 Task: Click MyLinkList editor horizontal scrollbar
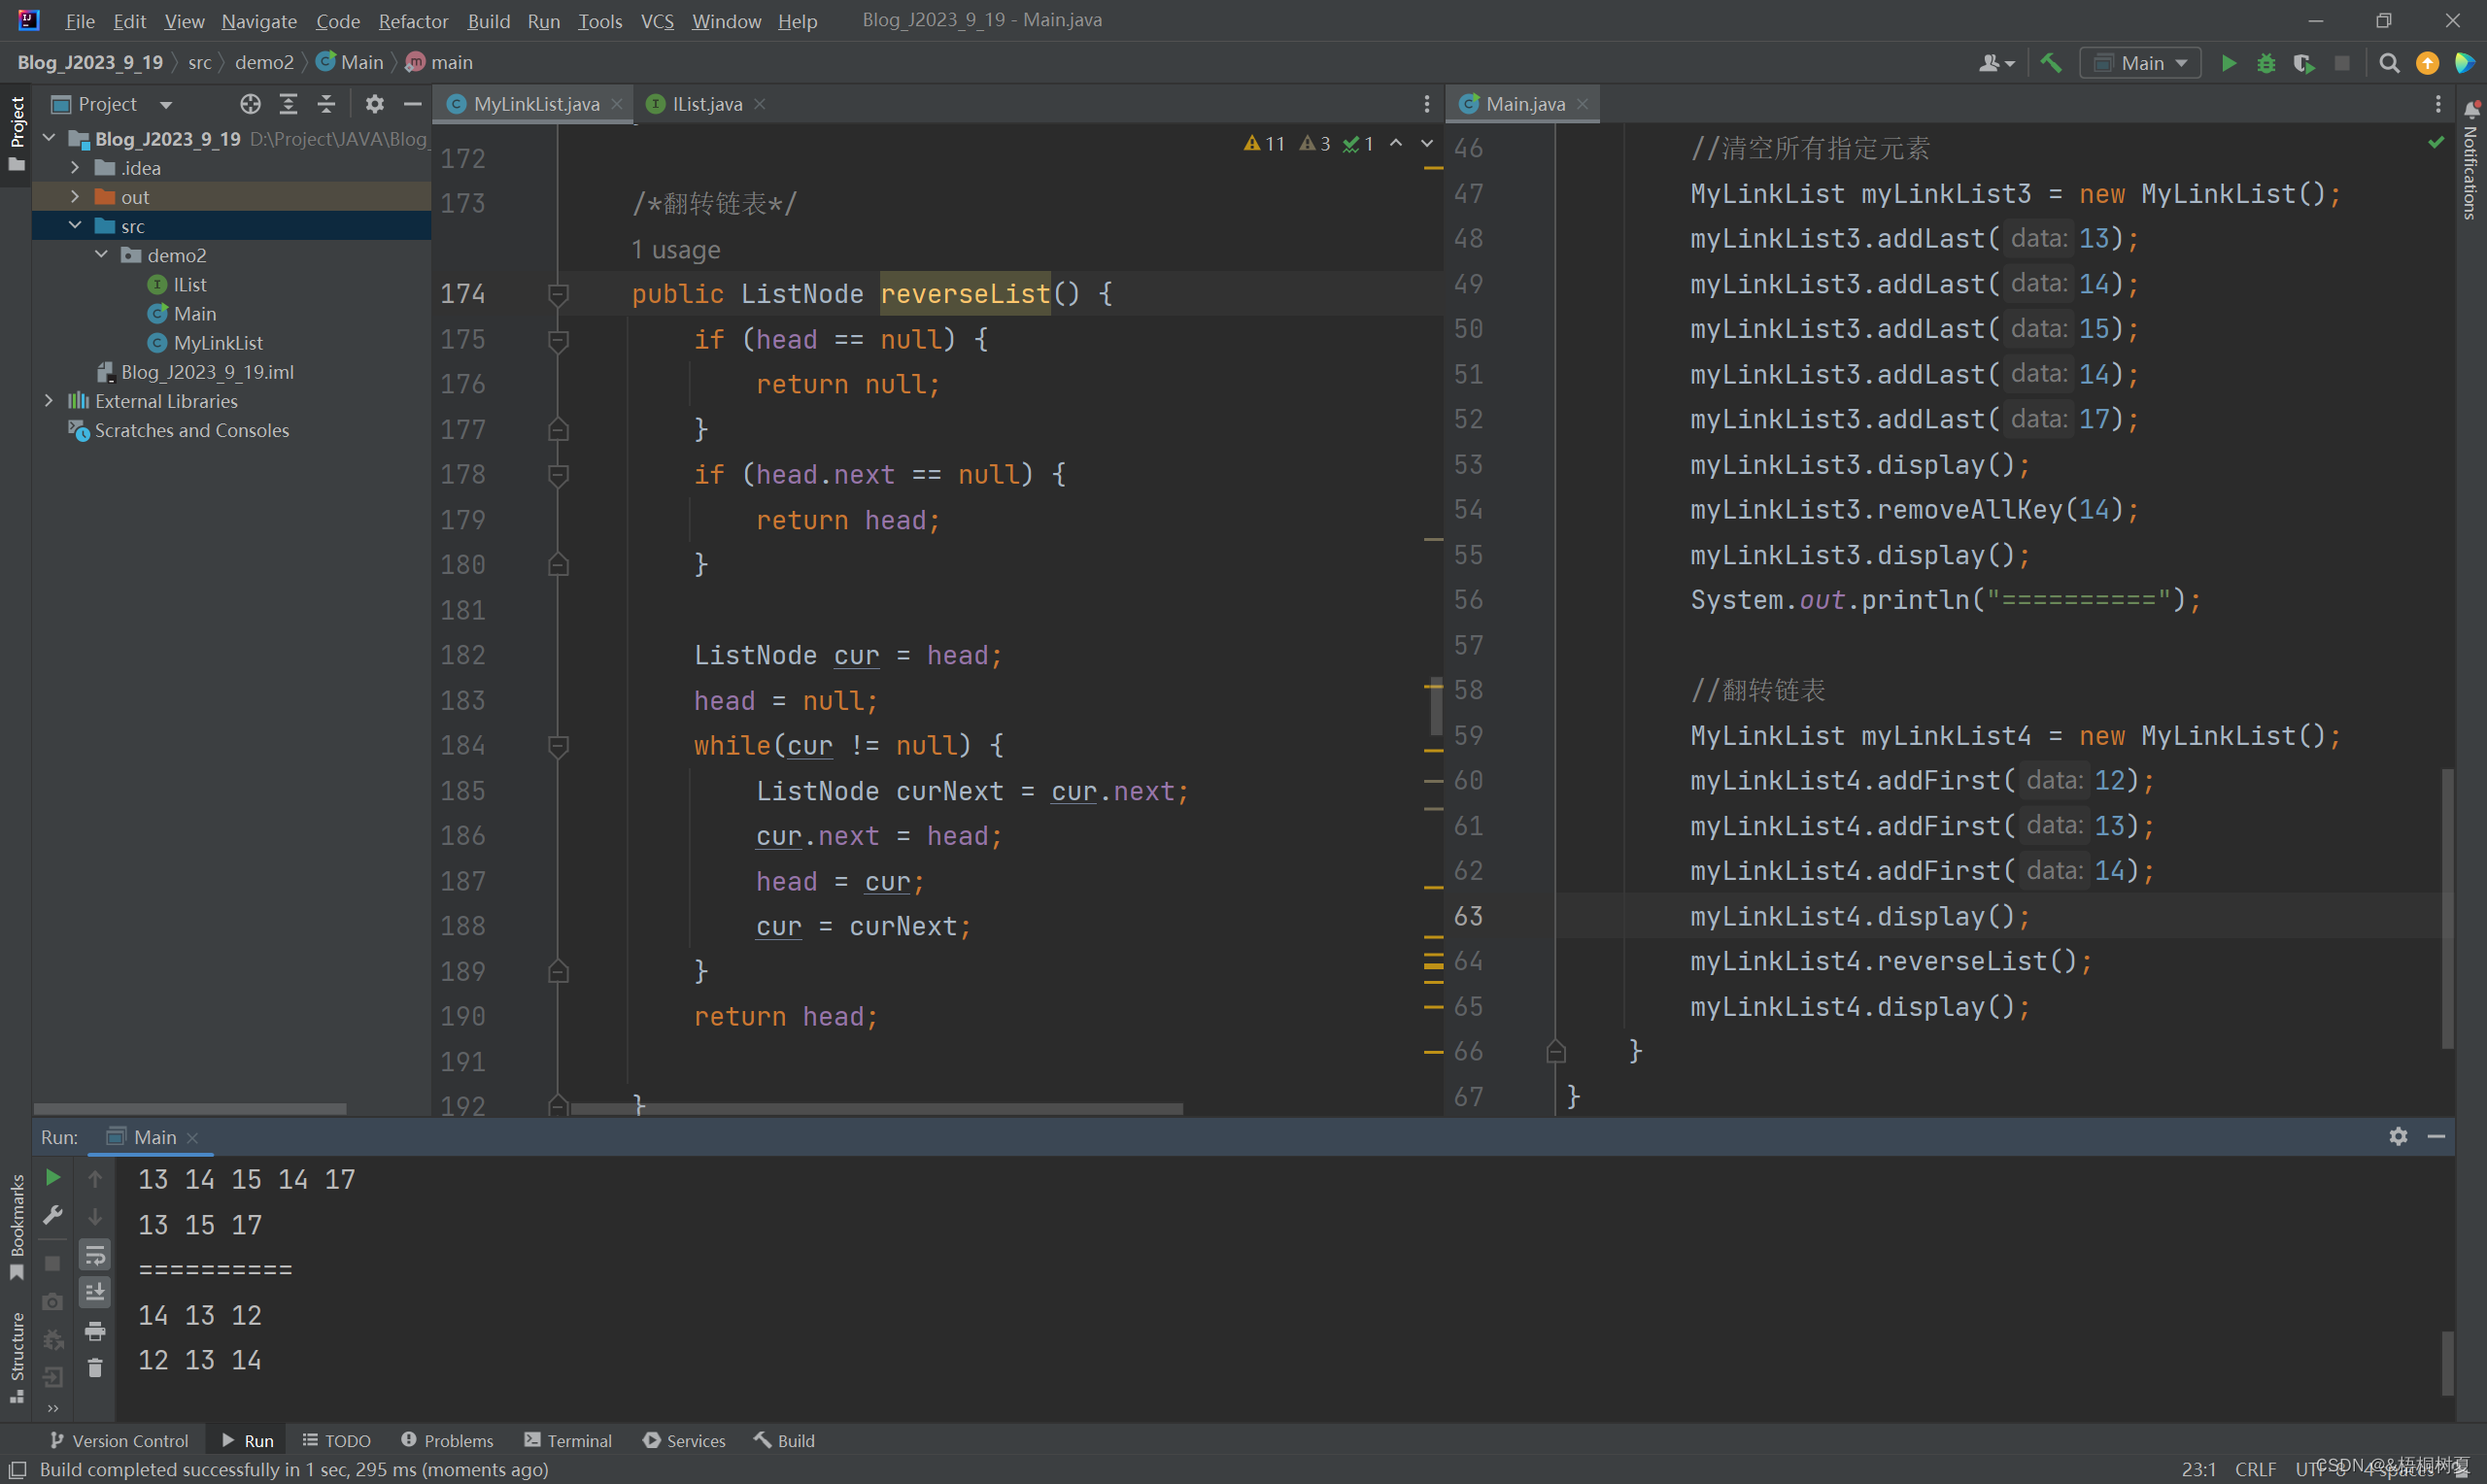[876, 1108]
